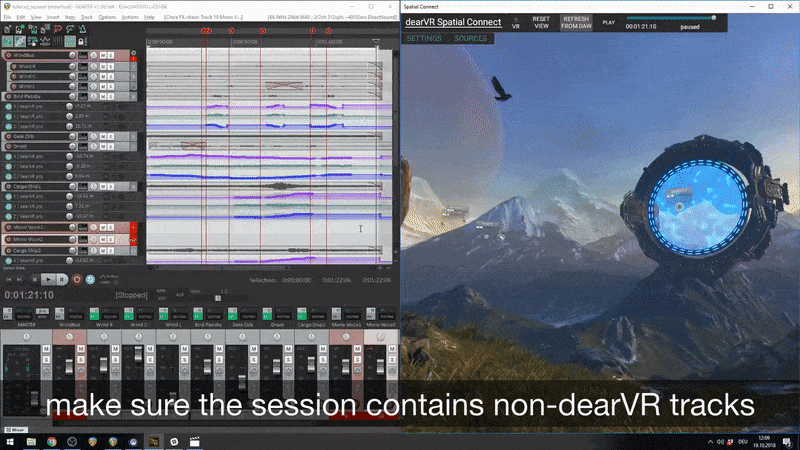Mute the WindBus track in track panel

[103, 55]
